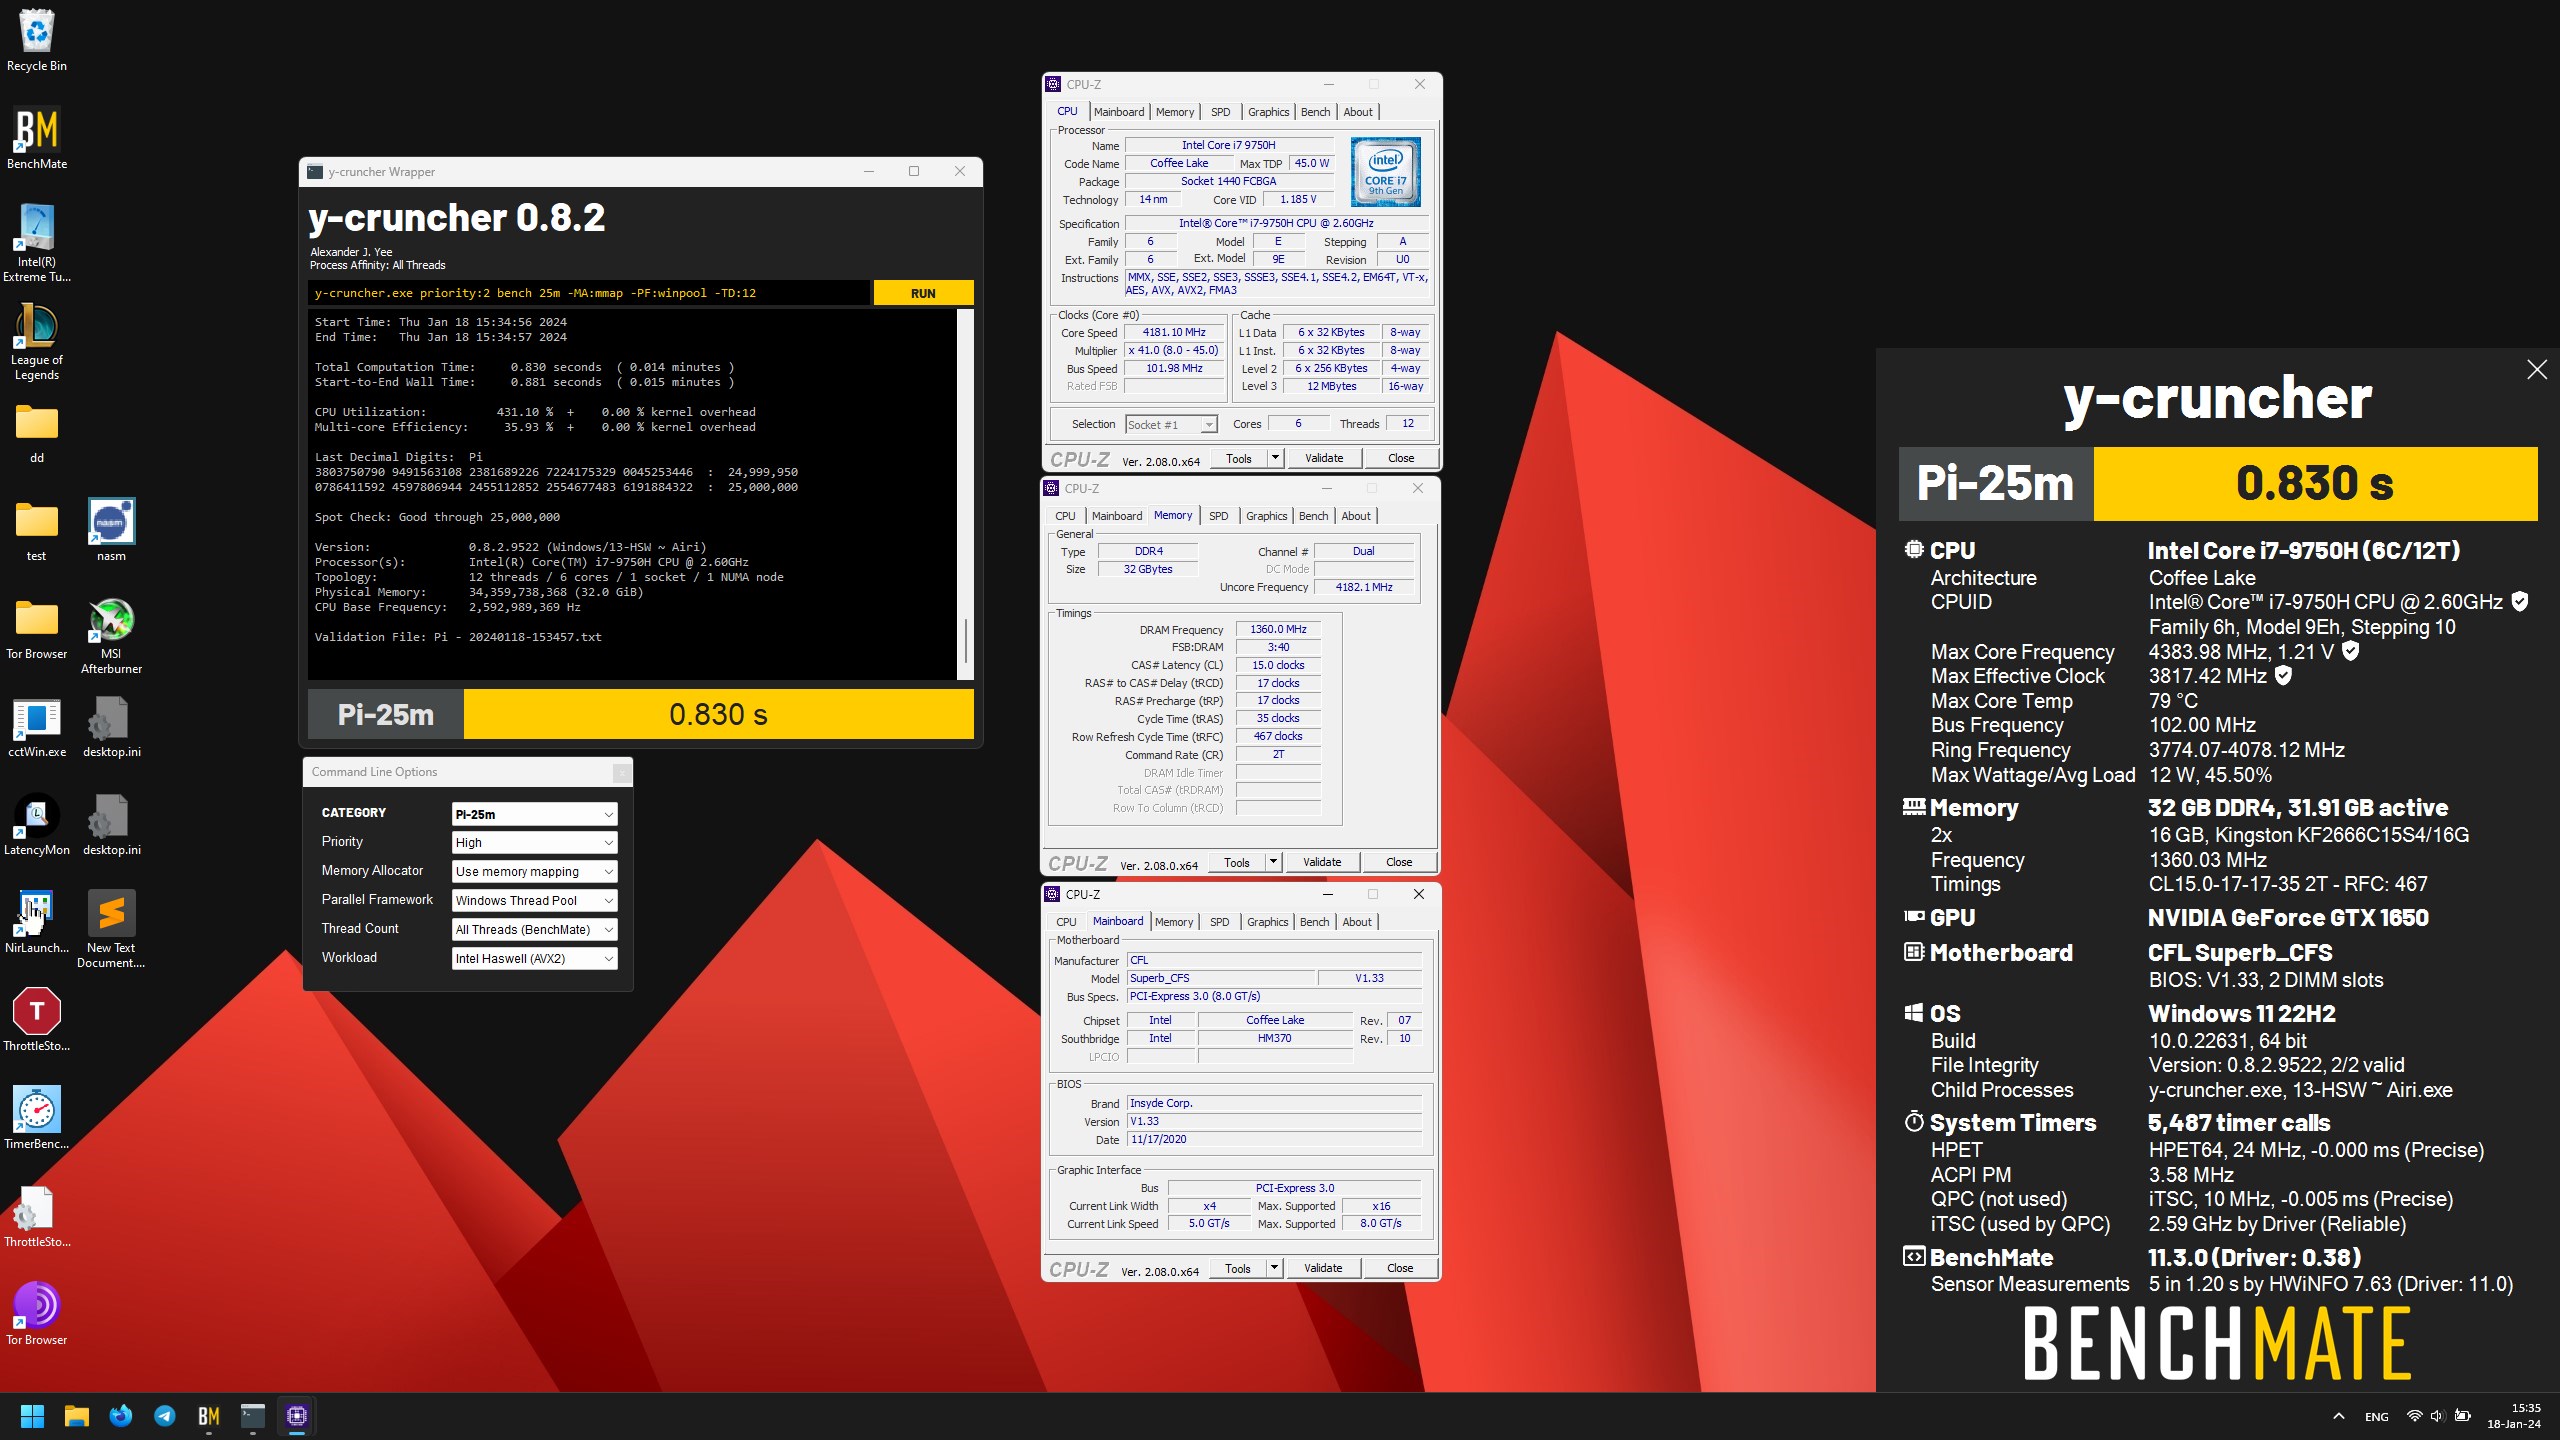Click 'Intel Core i7-9750H (6C/12T)' in BenchMate panel
This screenshot has width=2560, height=1440.
pos(2302,551)
